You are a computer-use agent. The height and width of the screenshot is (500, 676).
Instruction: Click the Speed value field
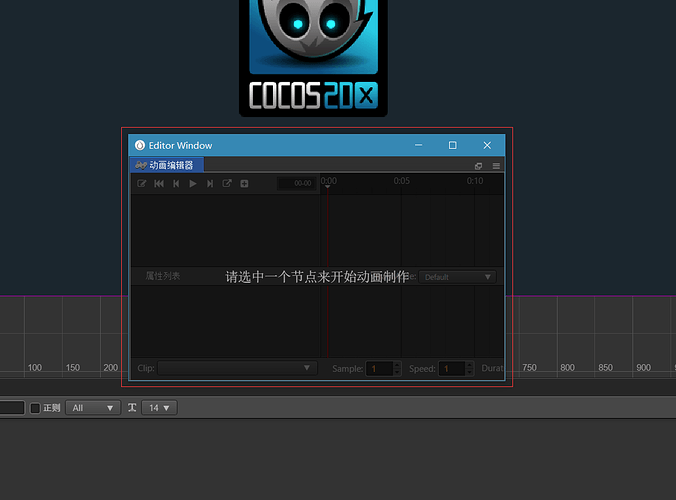coord(452,369)
